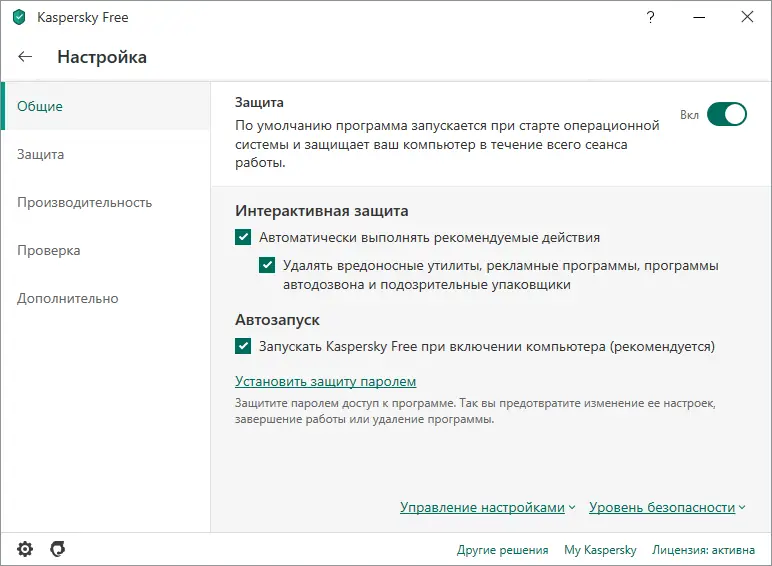The width and height of the screenshot is (772, 566).
Task: Open the Дополнительно section
Action: click(67, 298)
